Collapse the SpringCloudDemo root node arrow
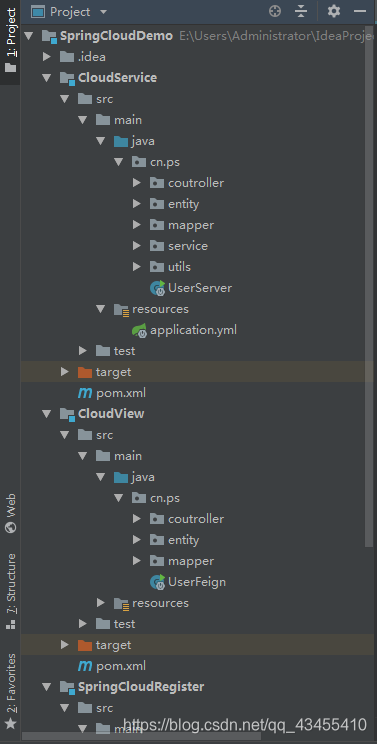 pos(28,36)
